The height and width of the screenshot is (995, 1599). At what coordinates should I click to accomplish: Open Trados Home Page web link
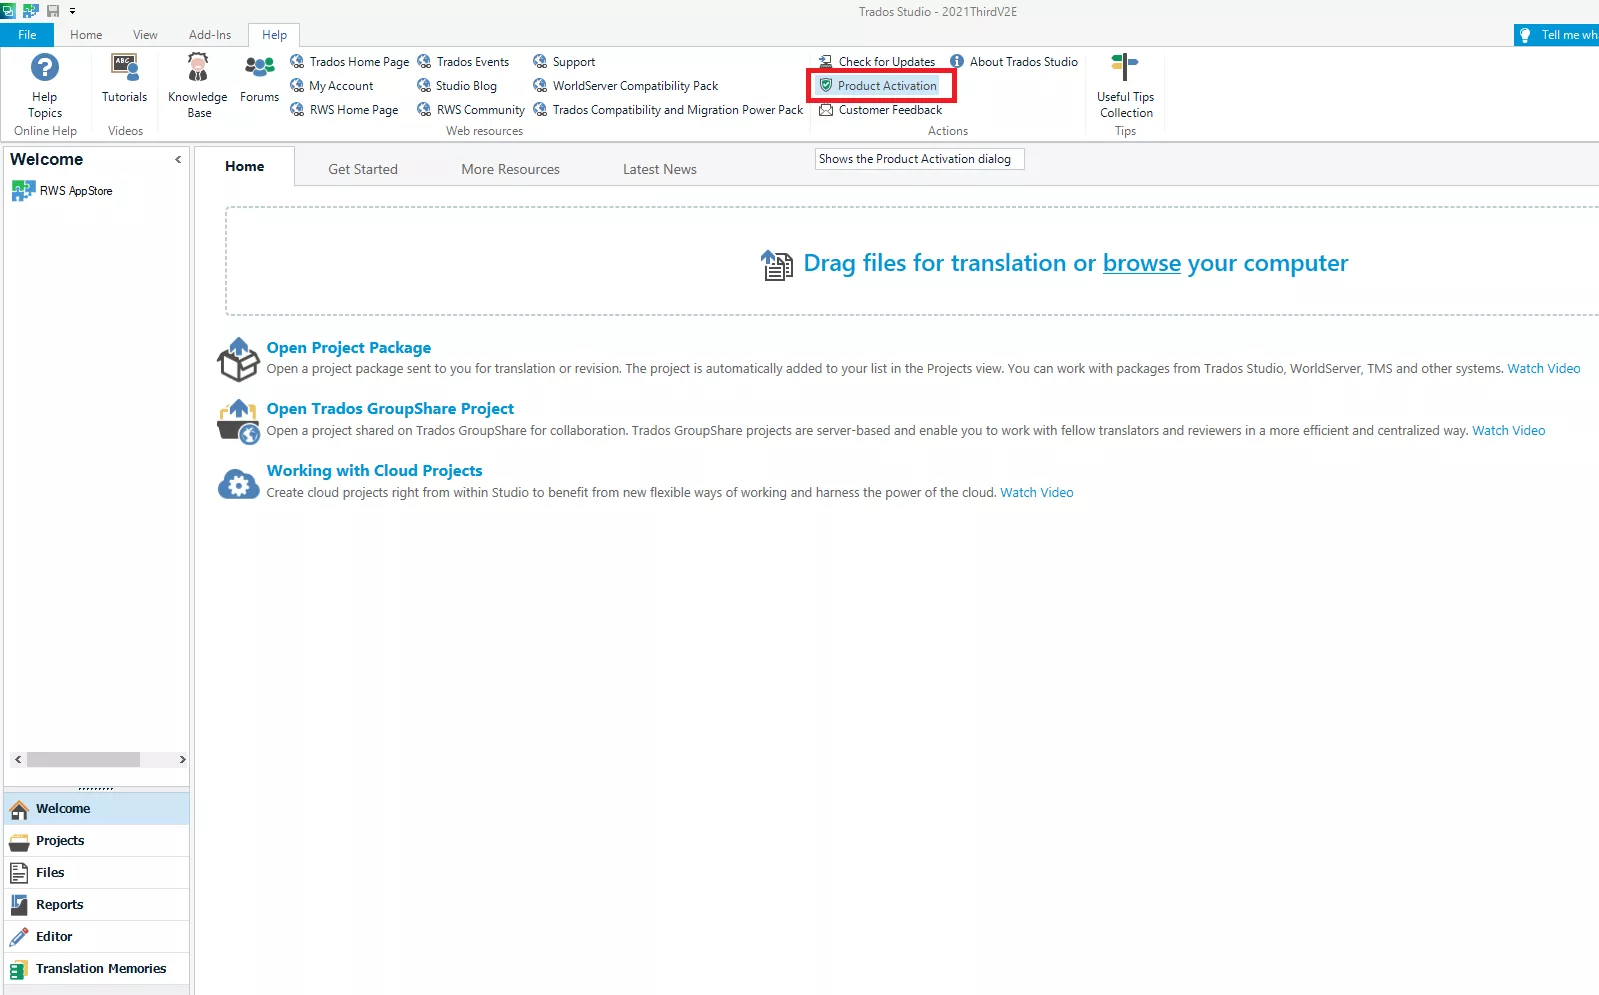click(x=349, y=62)
